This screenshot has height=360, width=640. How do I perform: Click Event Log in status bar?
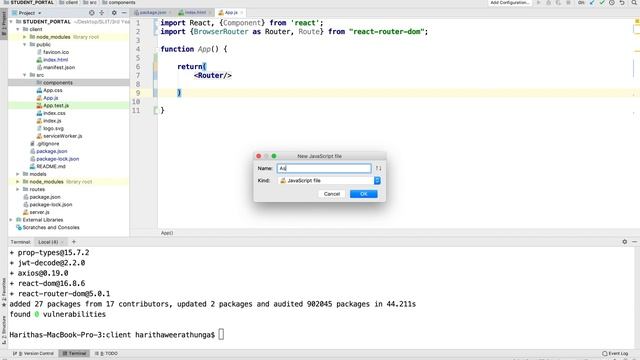point(615,353)
